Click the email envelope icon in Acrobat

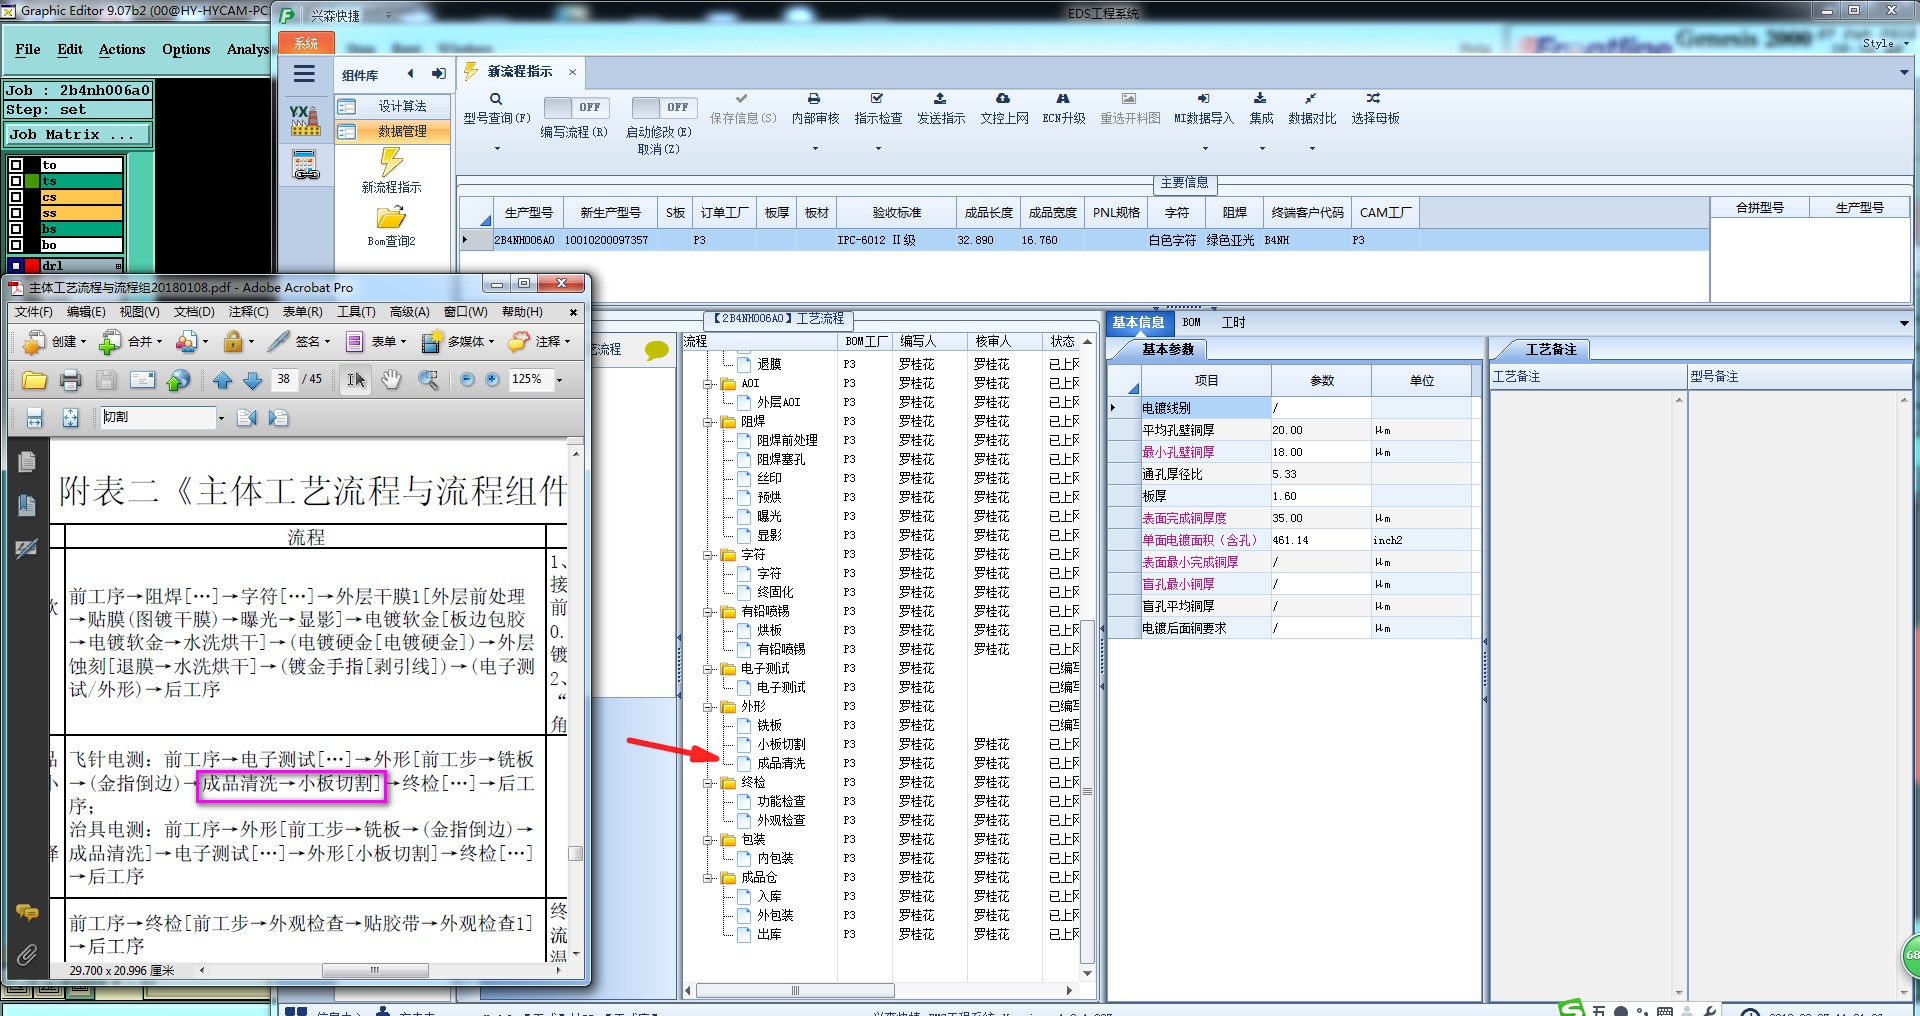143,380
